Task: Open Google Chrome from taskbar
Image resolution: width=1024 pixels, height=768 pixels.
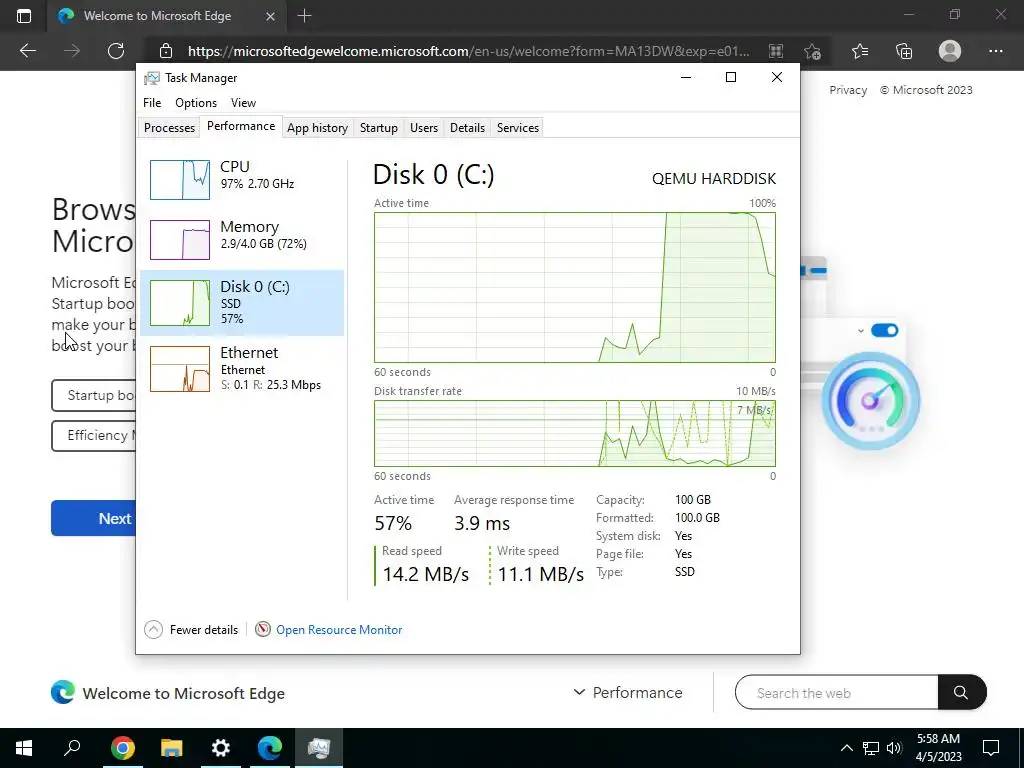Action: pos(123,748)
